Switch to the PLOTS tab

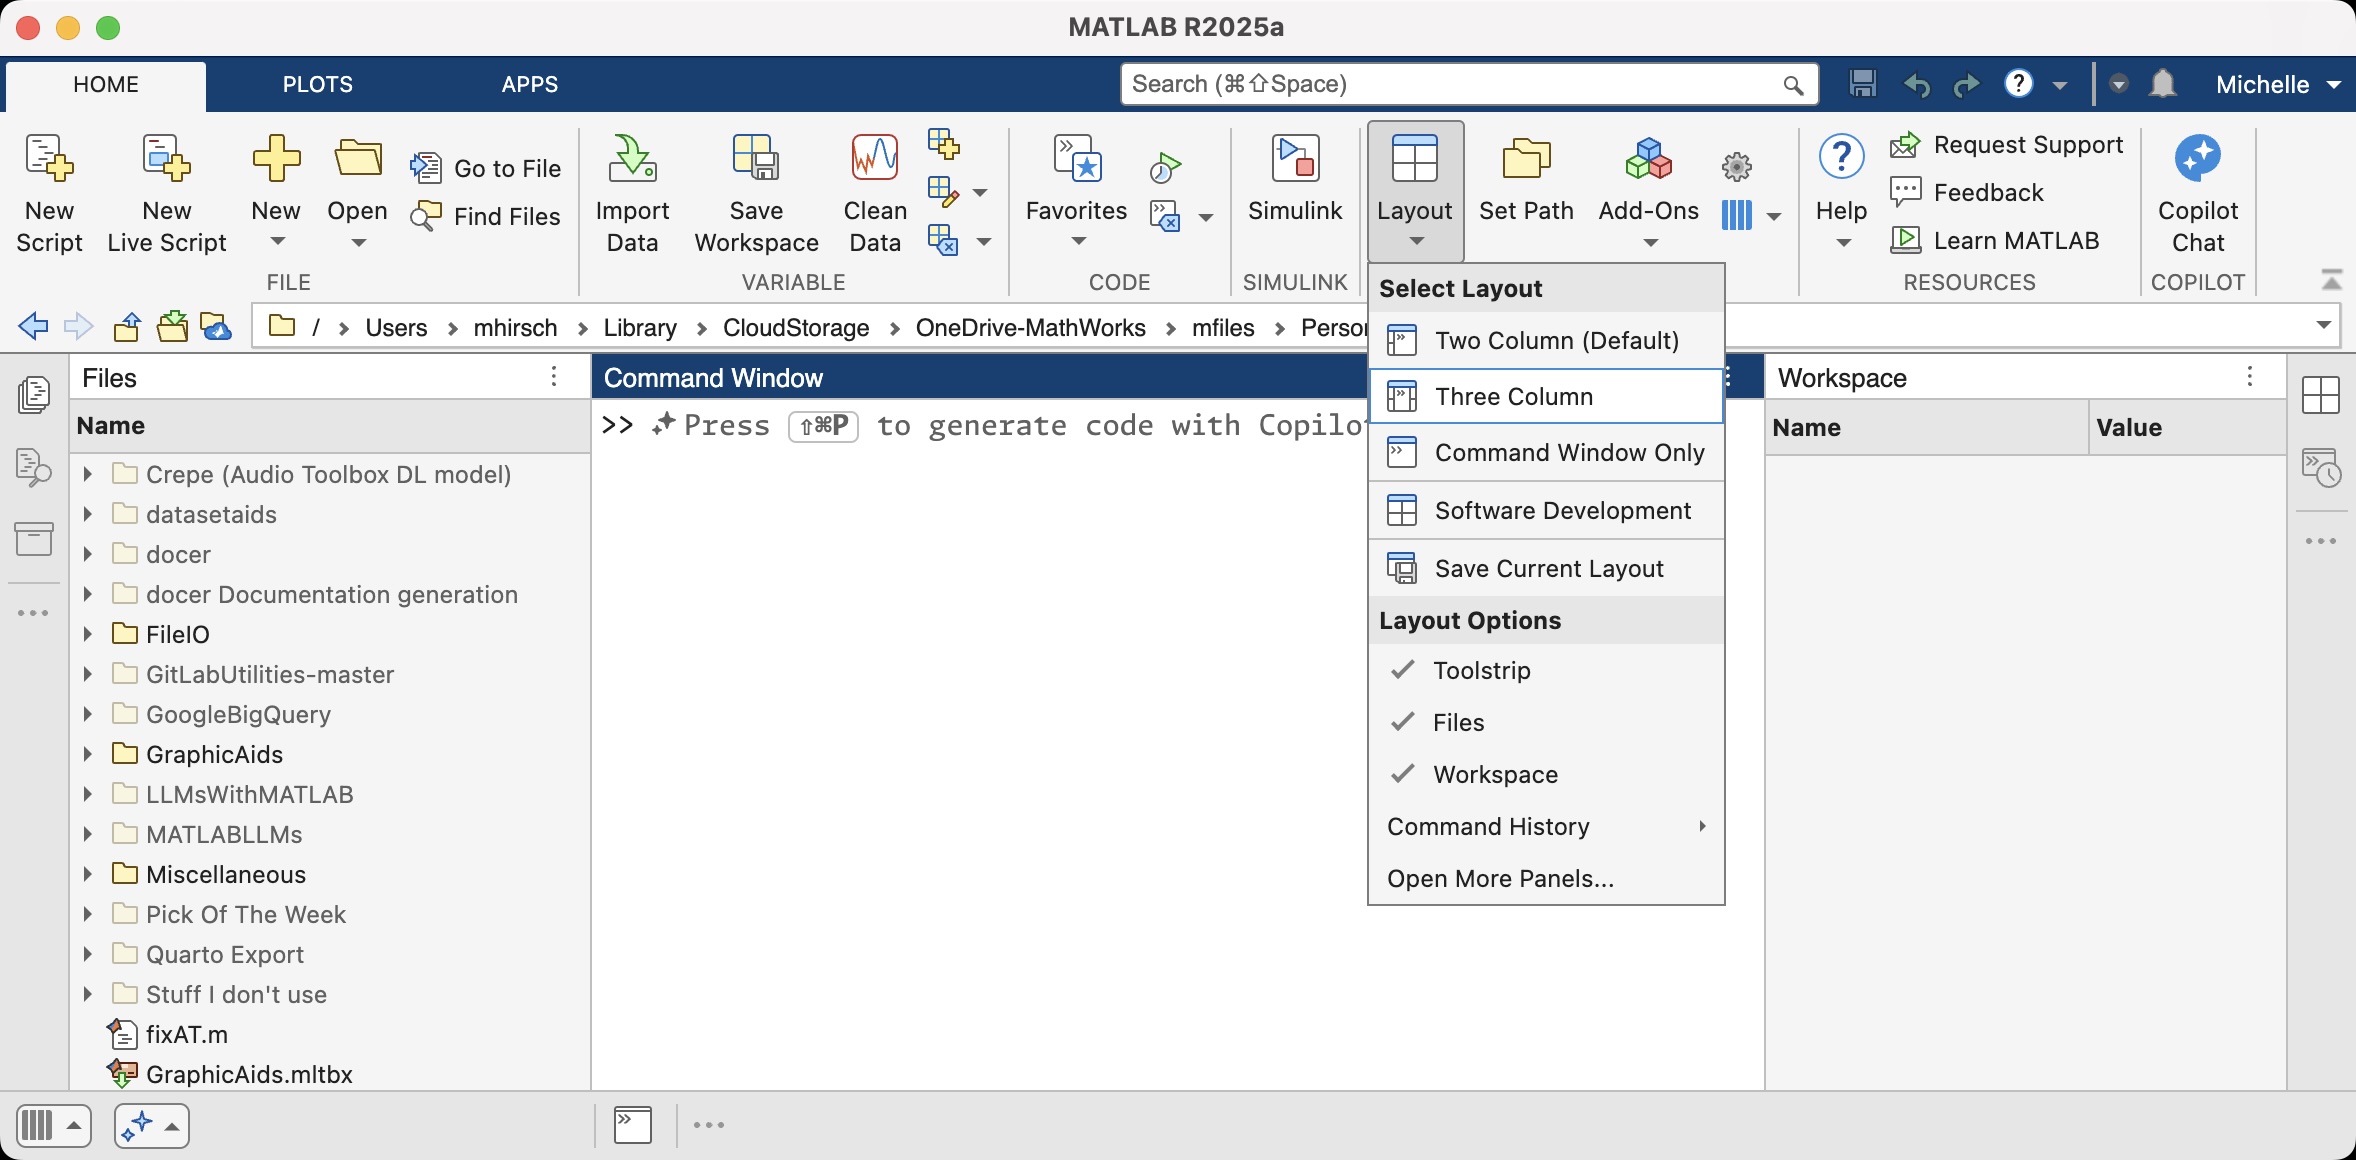[x=317, y=84]
